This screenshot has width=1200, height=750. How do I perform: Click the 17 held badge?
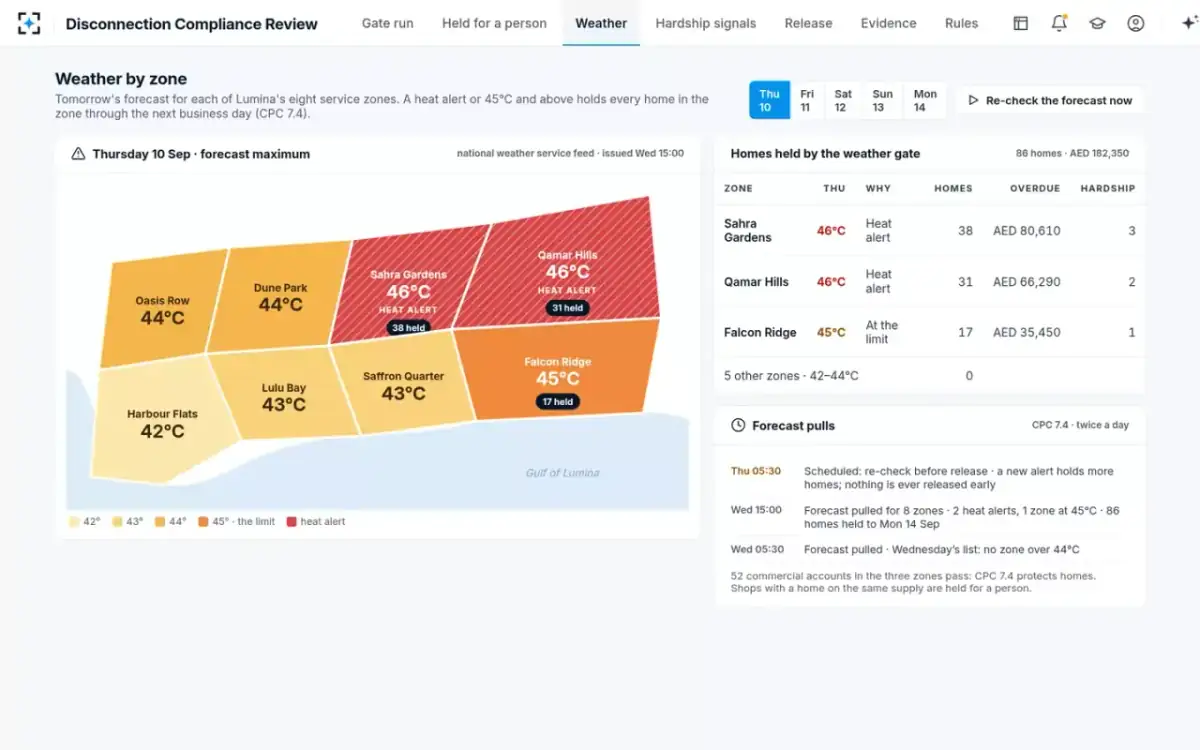pyautogui.click(x=557, y=401)
